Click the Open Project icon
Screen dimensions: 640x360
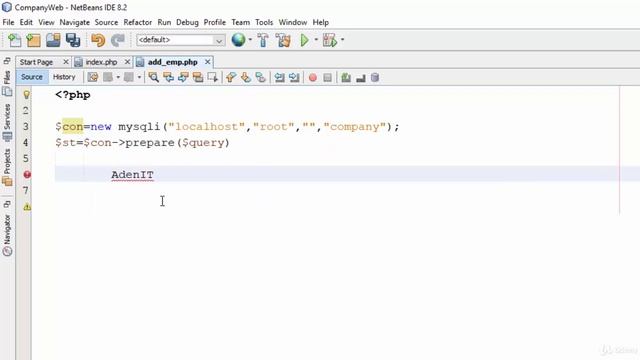click(53, 40)
